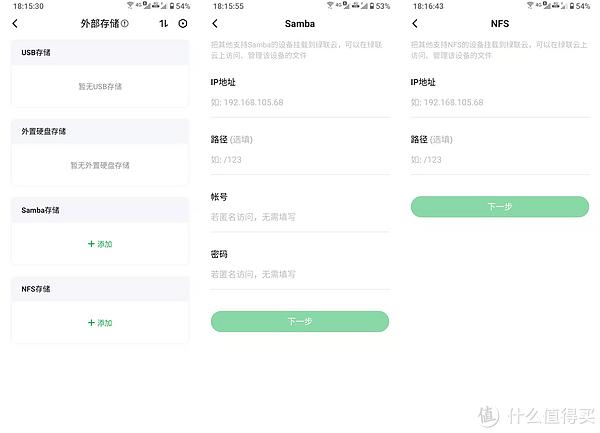The image size is (600, 433).
Task: Tap the Samba description text under title
Action: tap(297, 50)
